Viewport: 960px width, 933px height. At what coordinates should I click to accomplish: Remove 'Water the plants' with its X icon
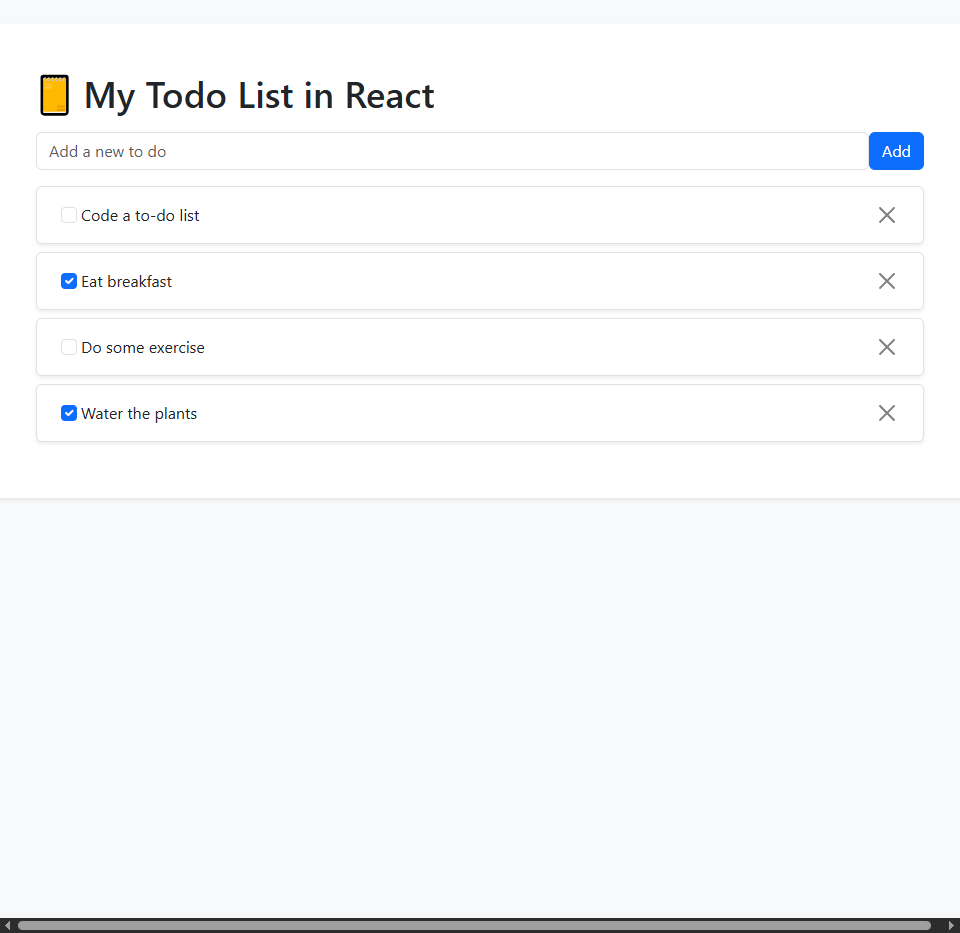886,413
